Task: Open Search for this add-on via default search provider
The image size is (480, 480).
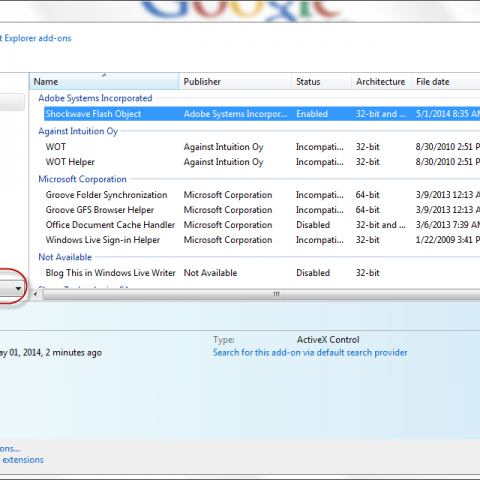Action: tap(310, 353)
